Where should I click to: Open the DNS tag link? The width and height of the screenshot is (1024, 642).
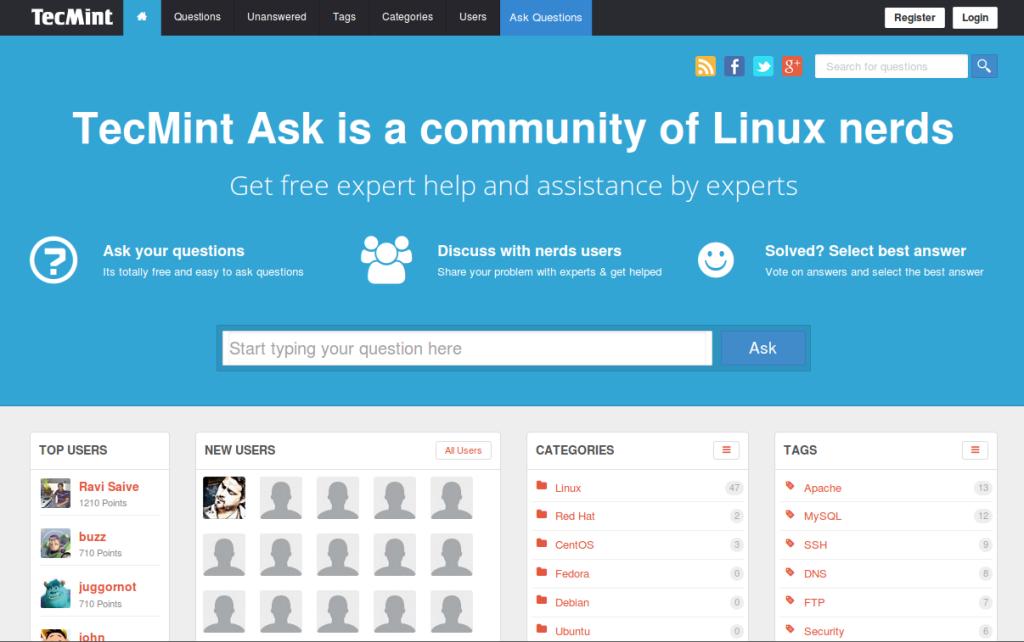815,573
